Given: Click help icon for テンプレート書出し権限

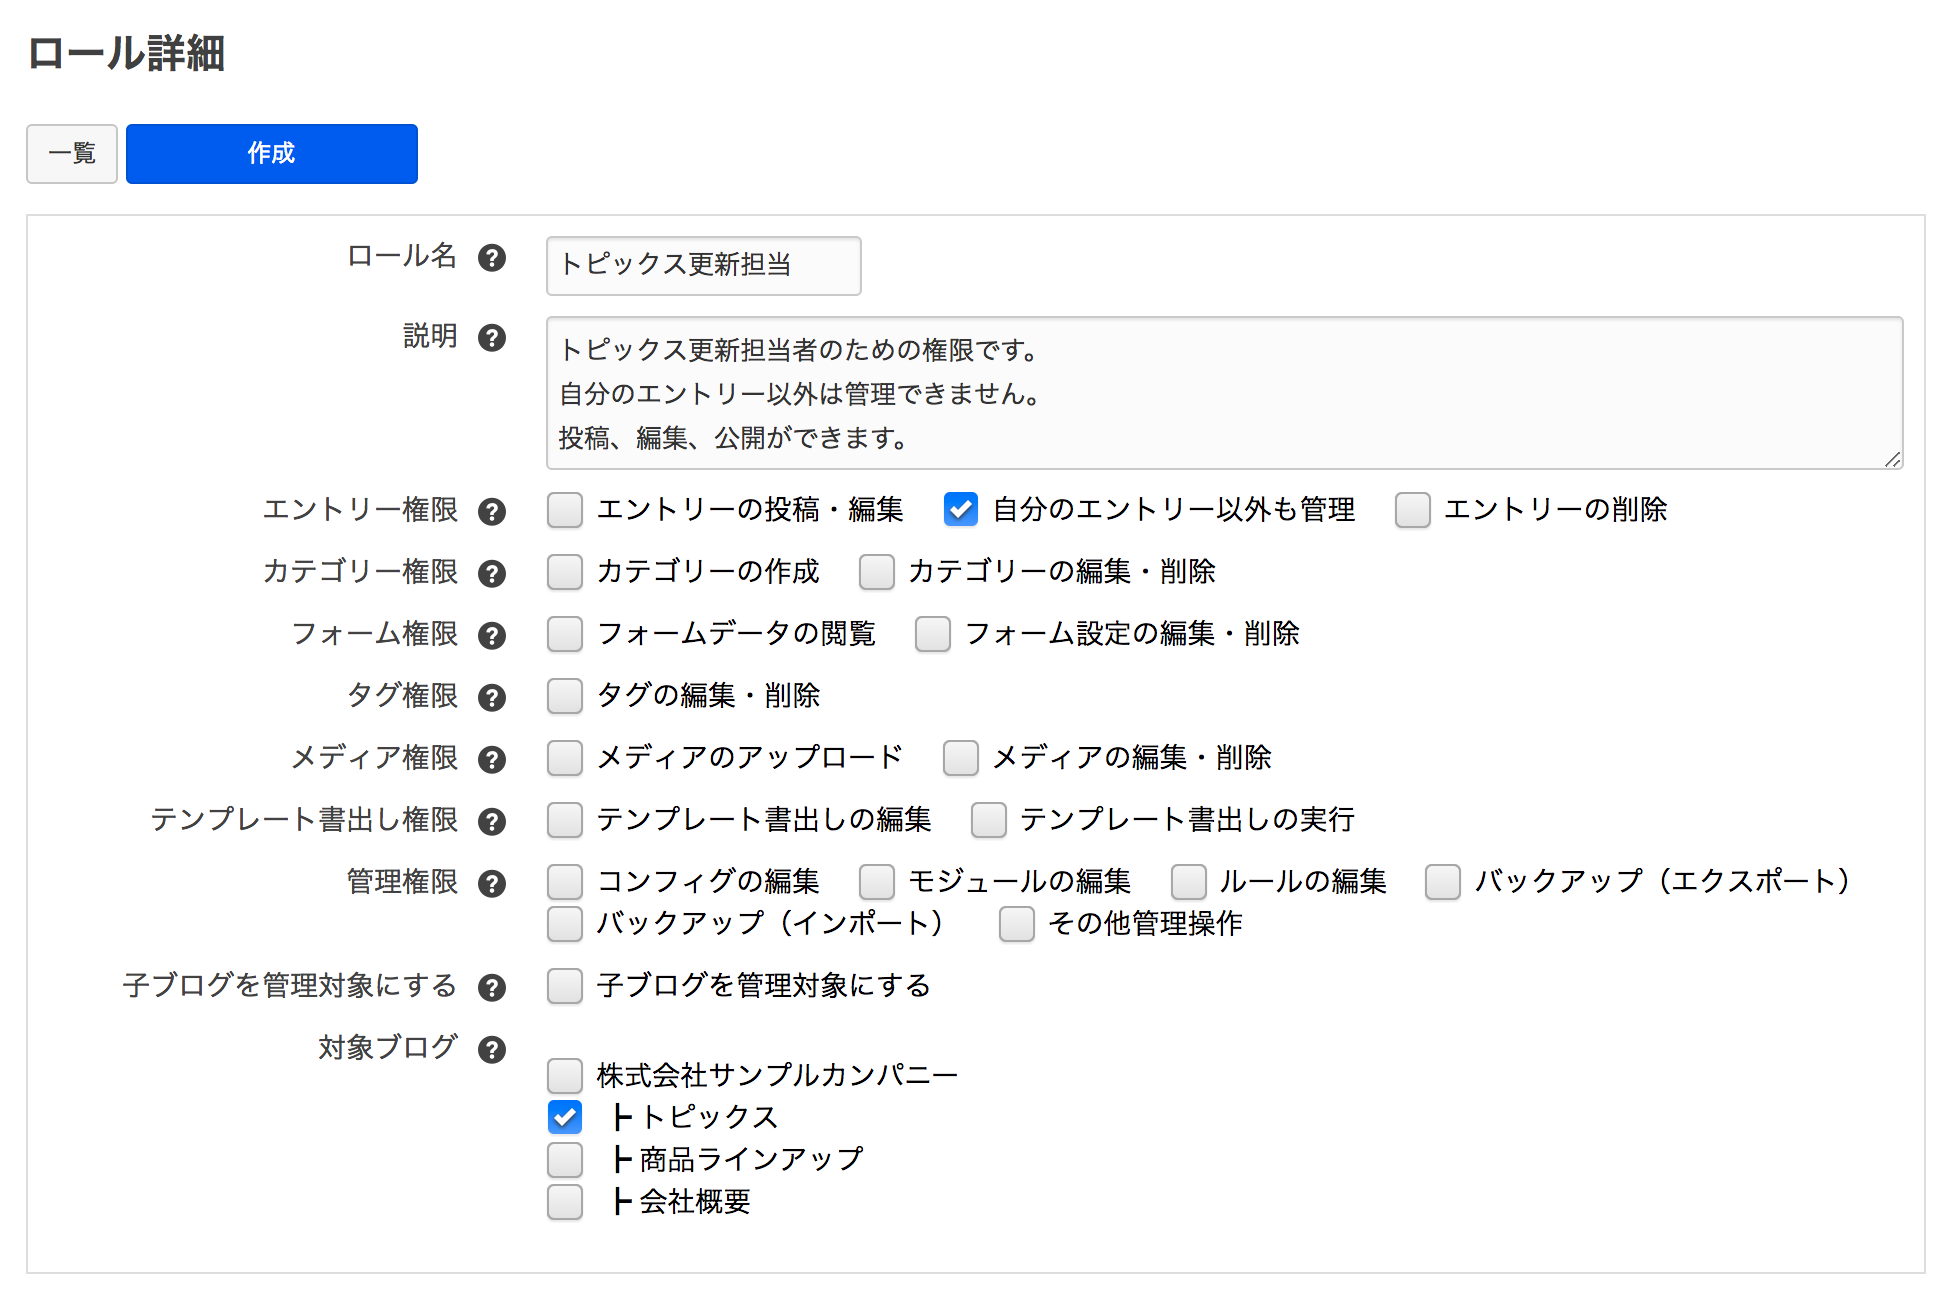Looking at the screenshot, I should click(491, 822).
